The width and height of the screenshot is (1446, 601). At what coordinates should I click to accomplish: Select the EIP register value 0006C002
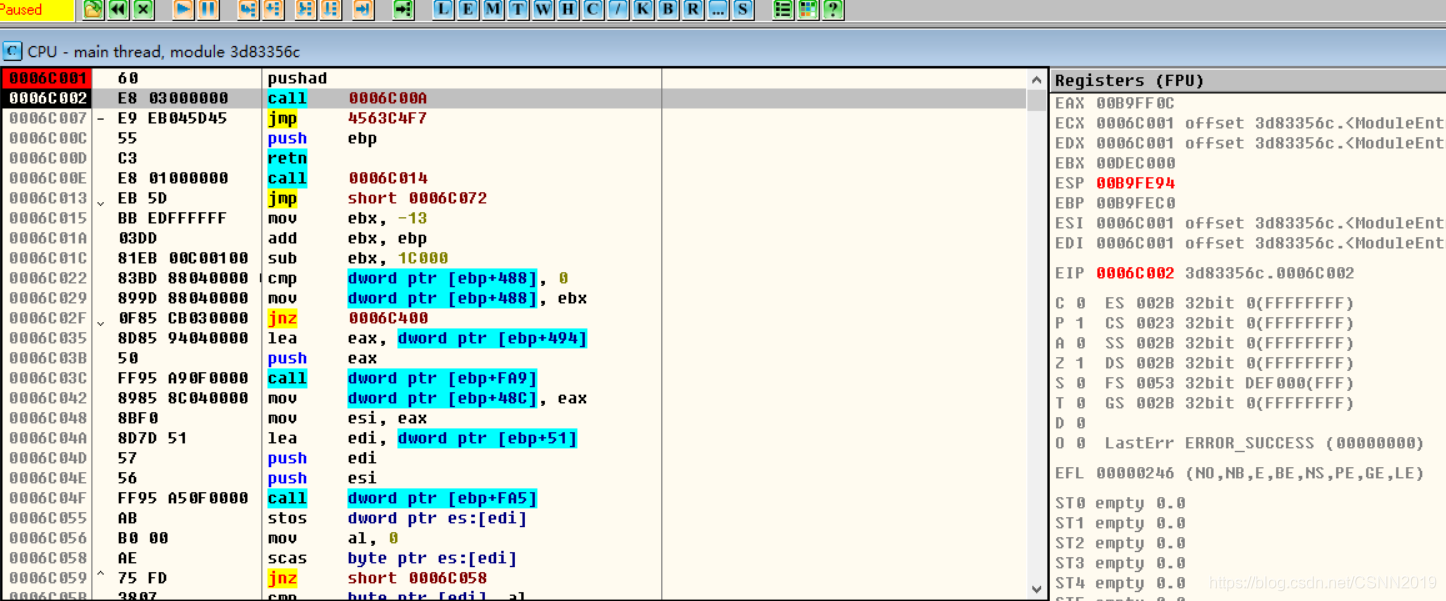click(x=1135, y=273)
